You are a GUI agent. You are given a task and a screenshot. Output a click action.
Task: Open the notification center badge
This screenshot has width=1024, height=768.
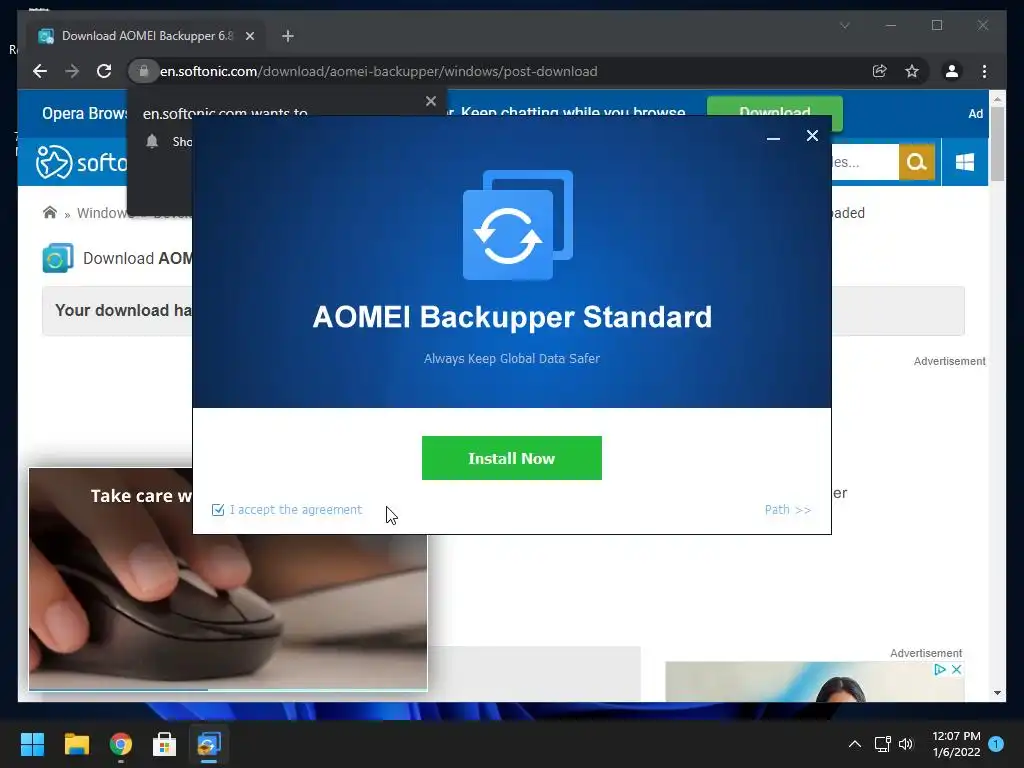(x=996, y=743)
